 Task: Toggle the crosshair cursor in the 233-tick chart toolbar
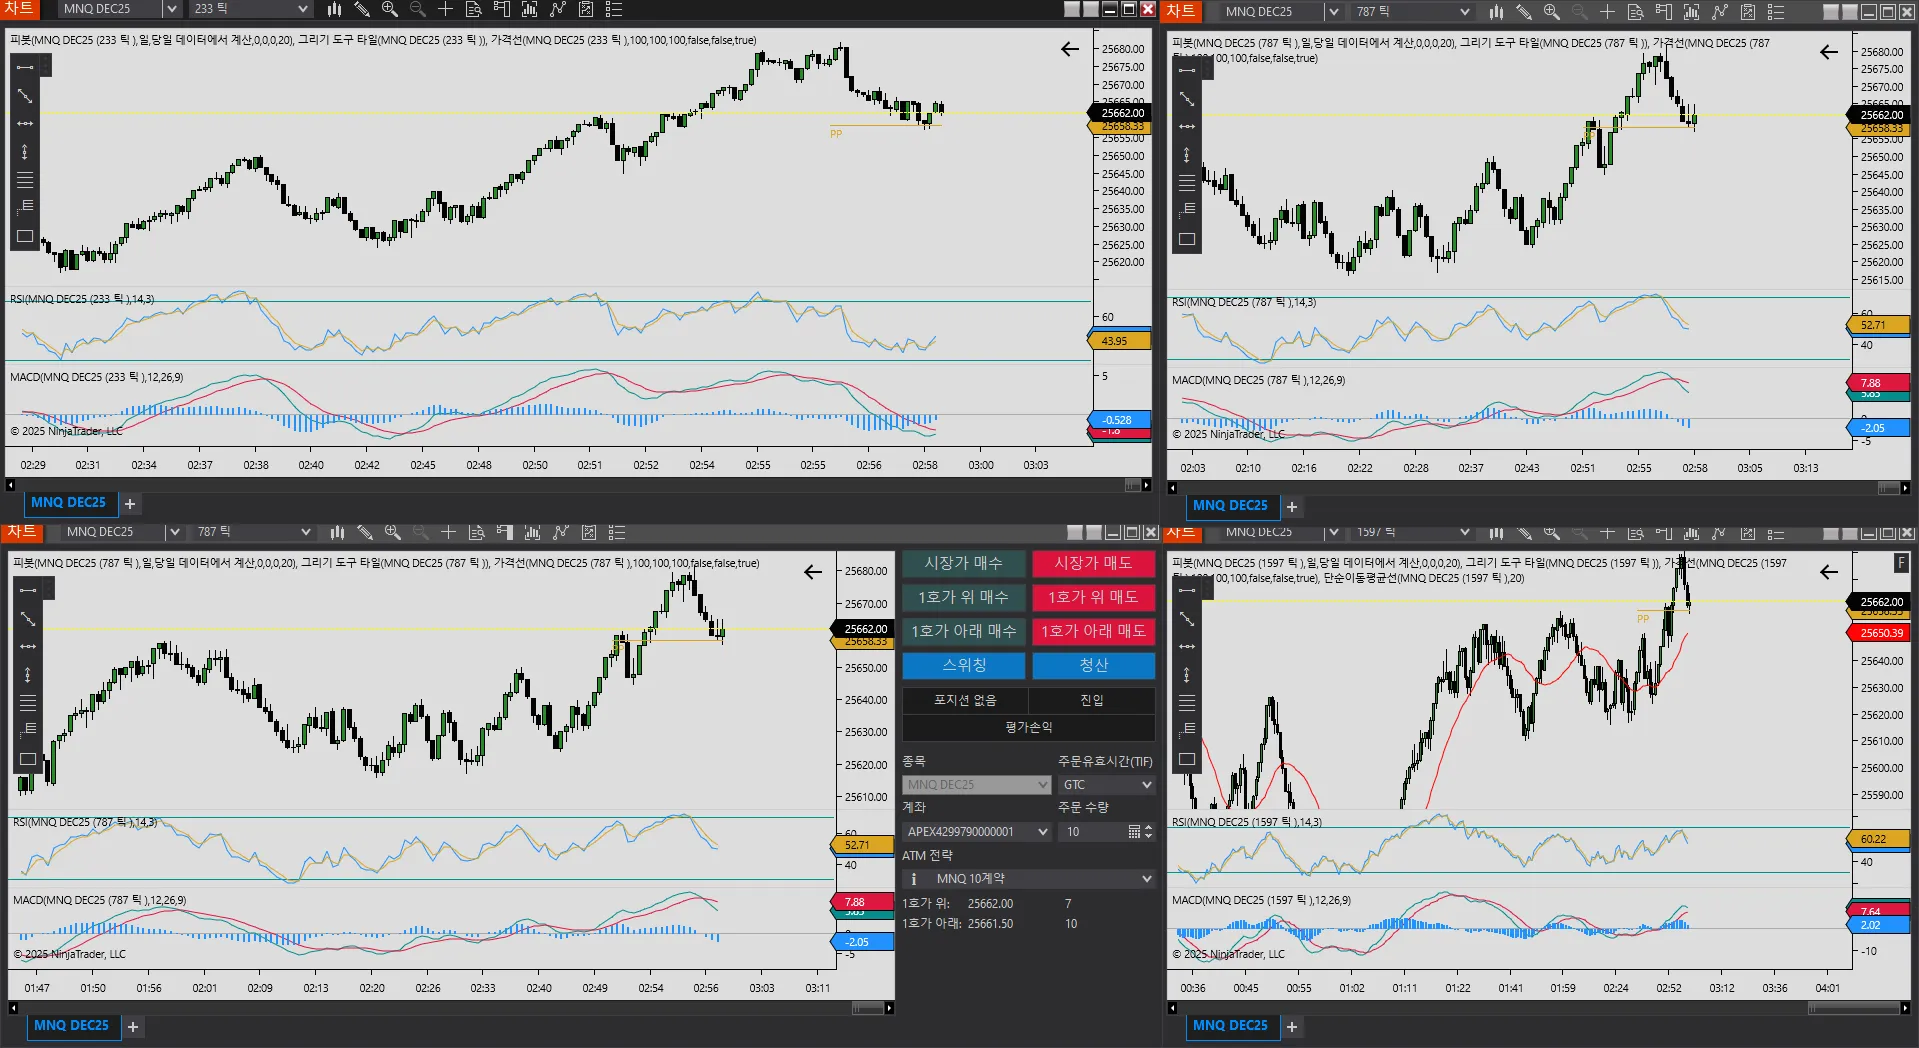click(446, 9)
